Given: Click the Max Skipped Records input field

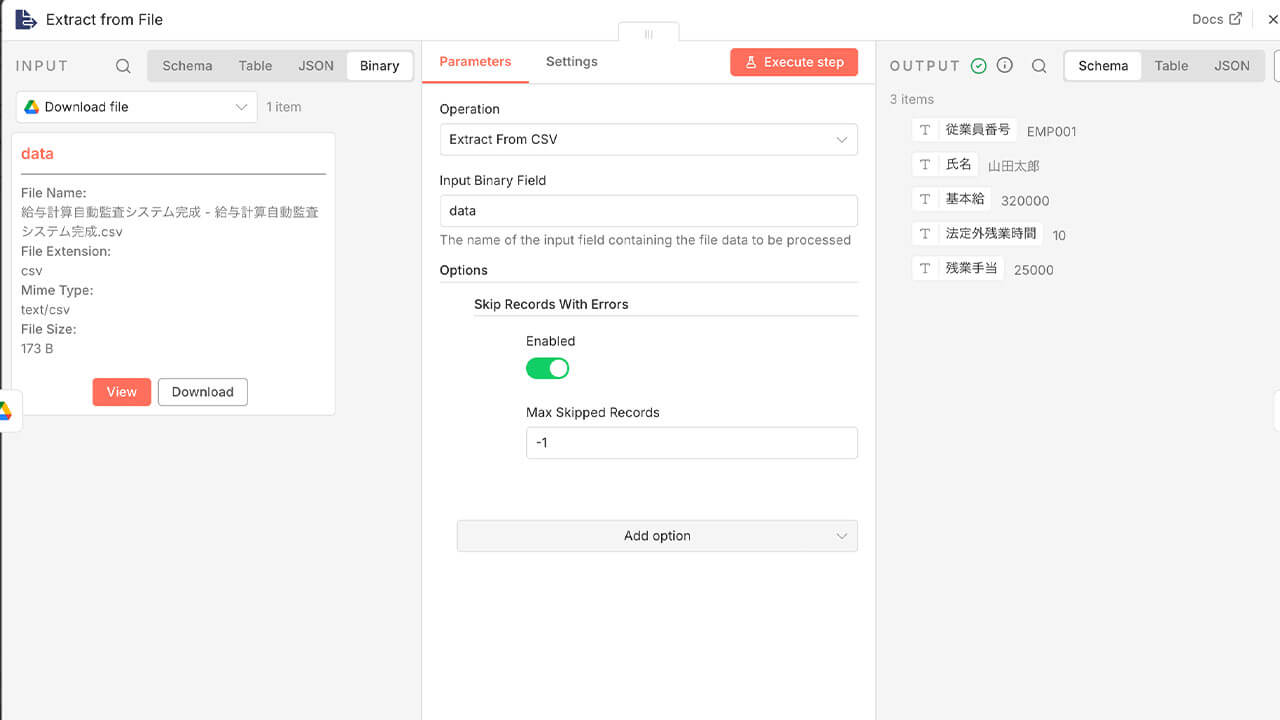Looking at the screenshot, I should point(691,443).
